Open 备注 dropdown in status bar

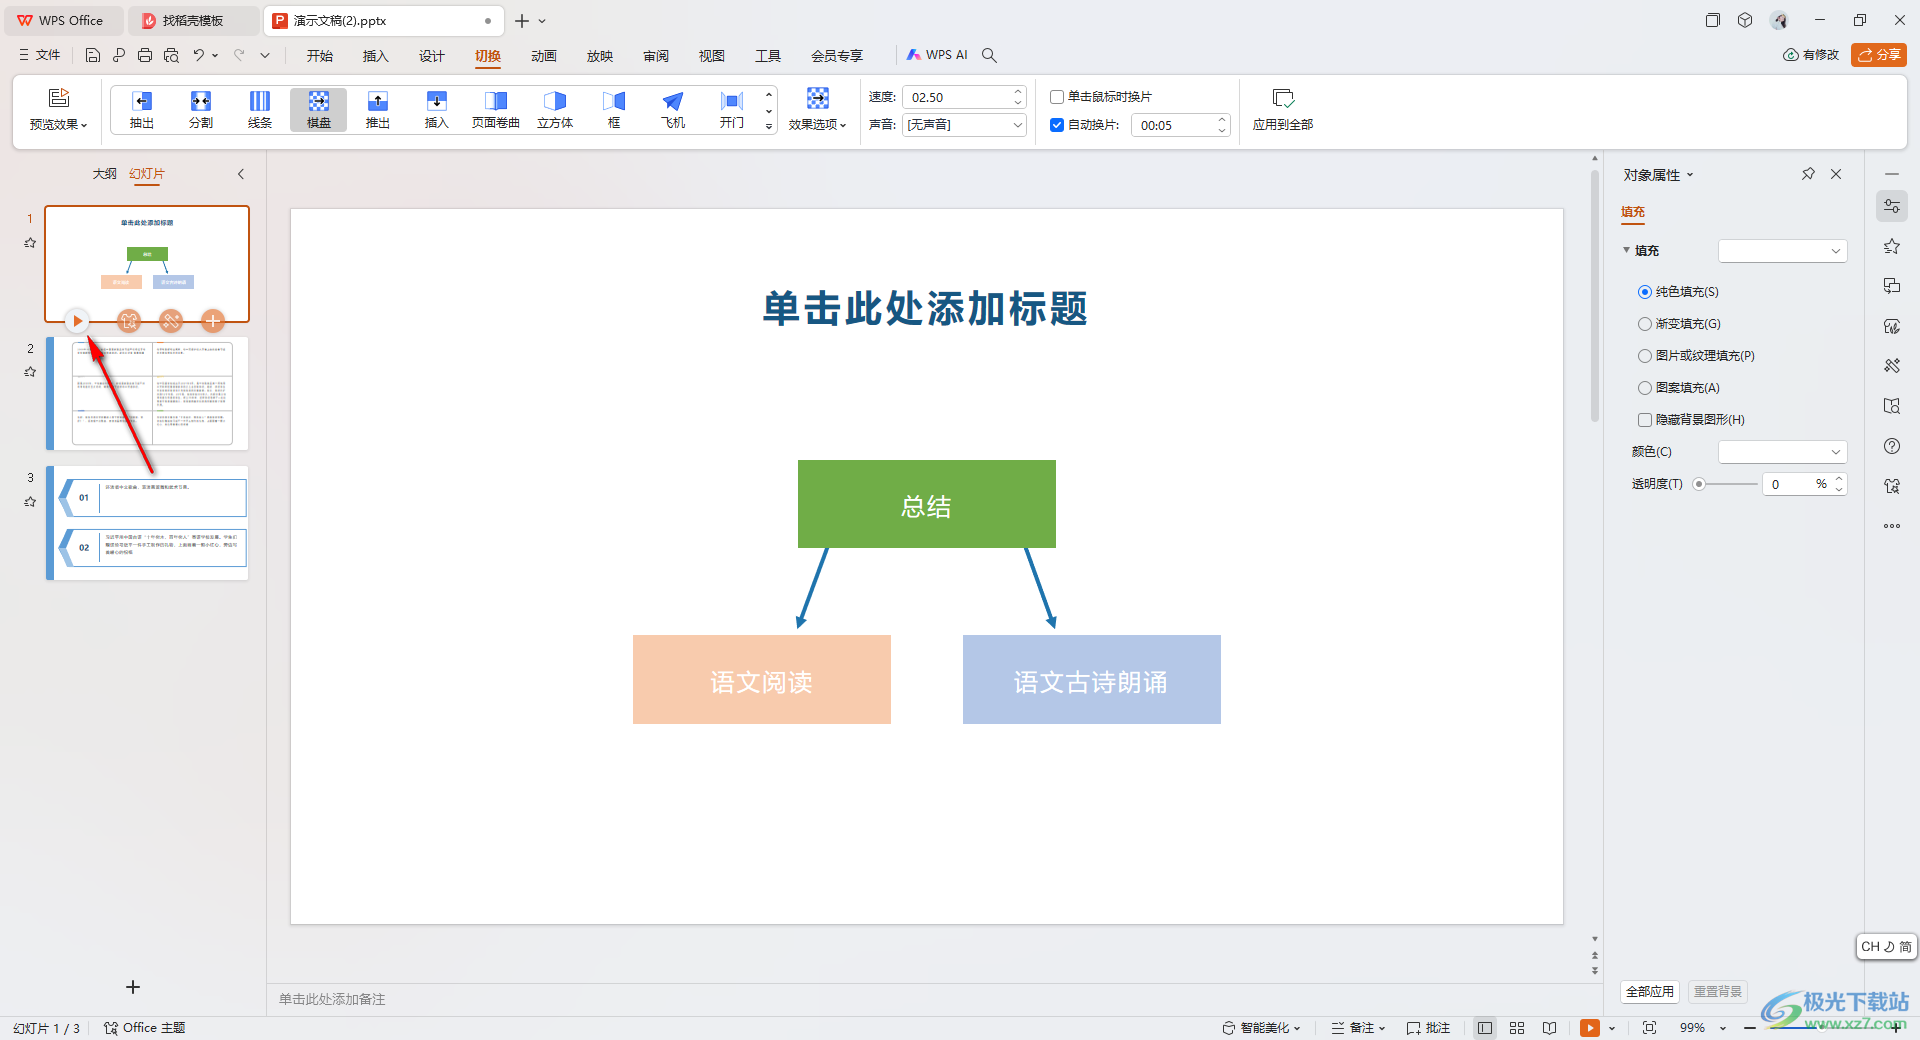pyautogui.click(x=1358, y=1028)
